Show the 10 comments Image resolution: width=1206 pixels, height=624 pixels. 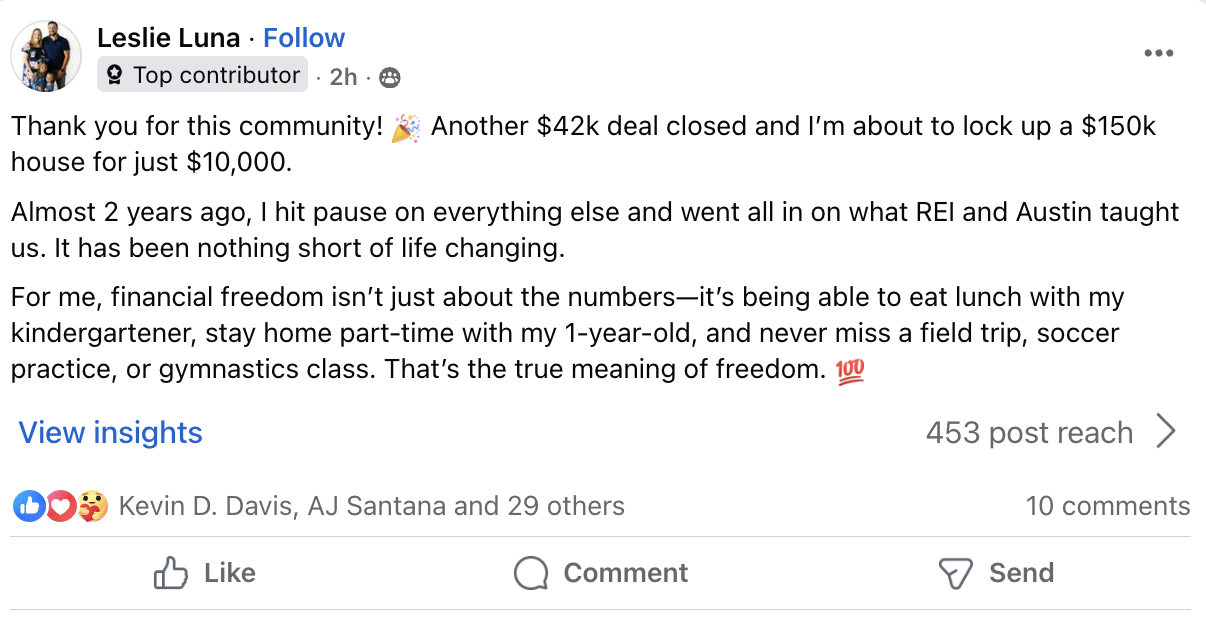tap(1108, 506)
